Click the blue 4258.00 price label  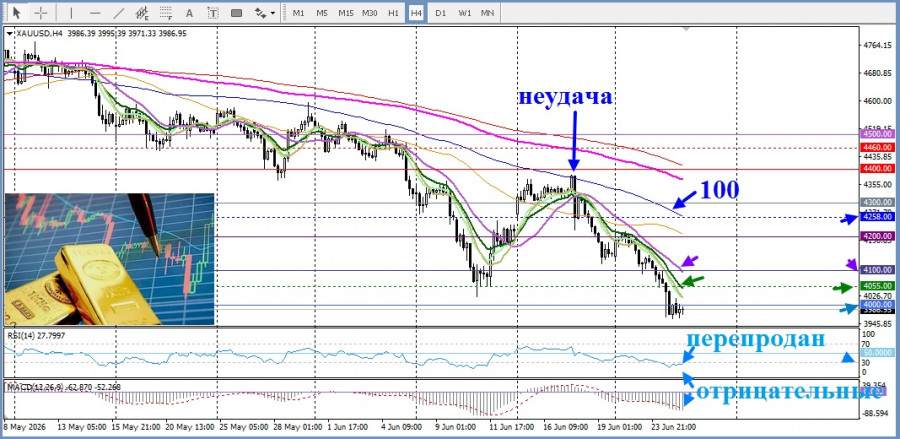click(x=878, y=217)
